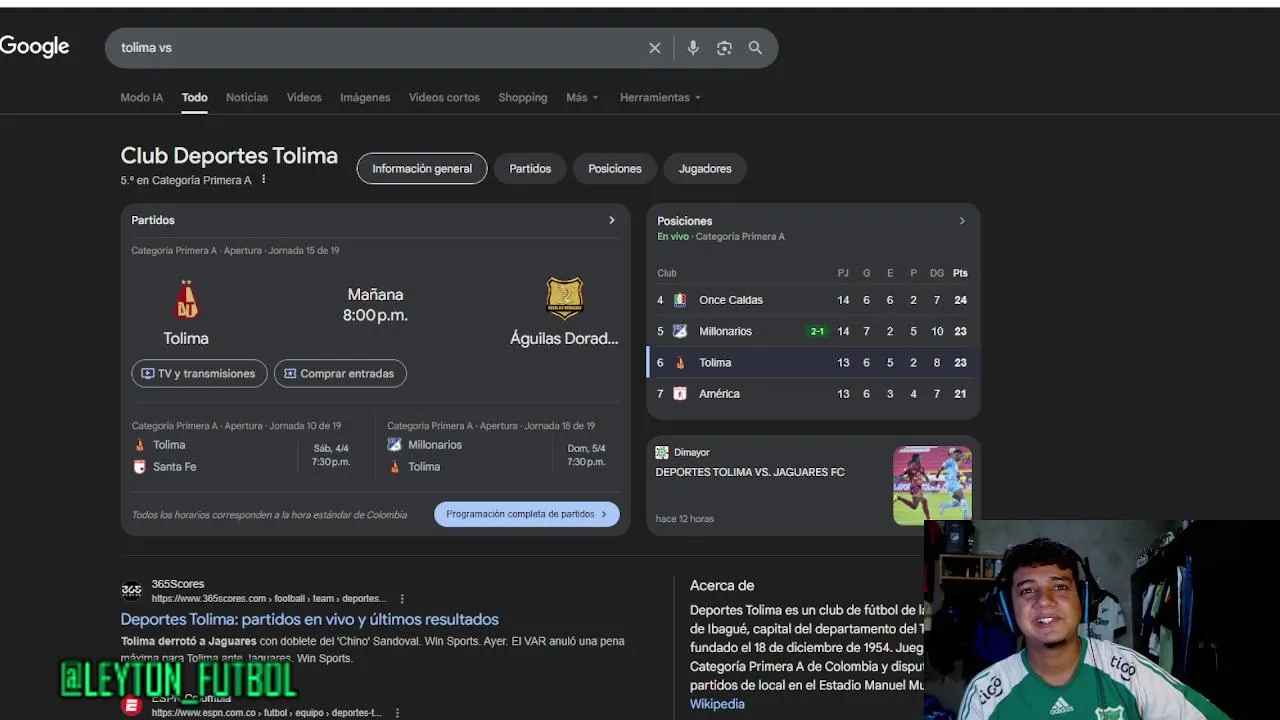This screenshot has width=1280, height=720.
Task: Switch to the Videos tab
Action: (x=304, y=97)
